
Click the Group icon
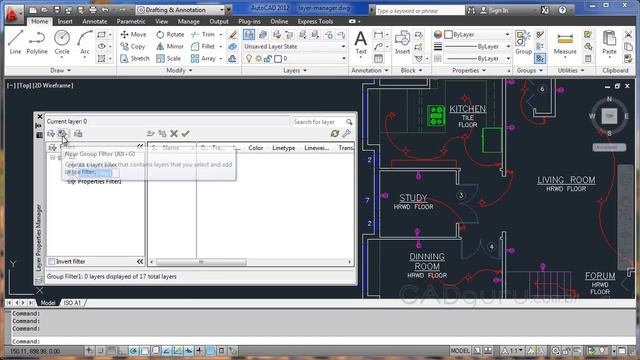coord(523,43)
